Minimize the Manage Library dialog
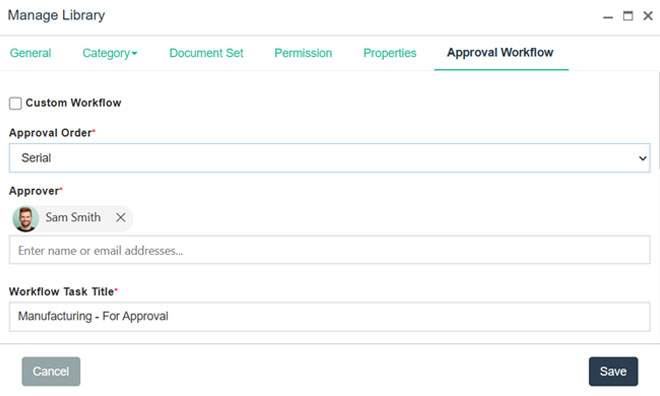Screen dimensions: 660x396 608,17
